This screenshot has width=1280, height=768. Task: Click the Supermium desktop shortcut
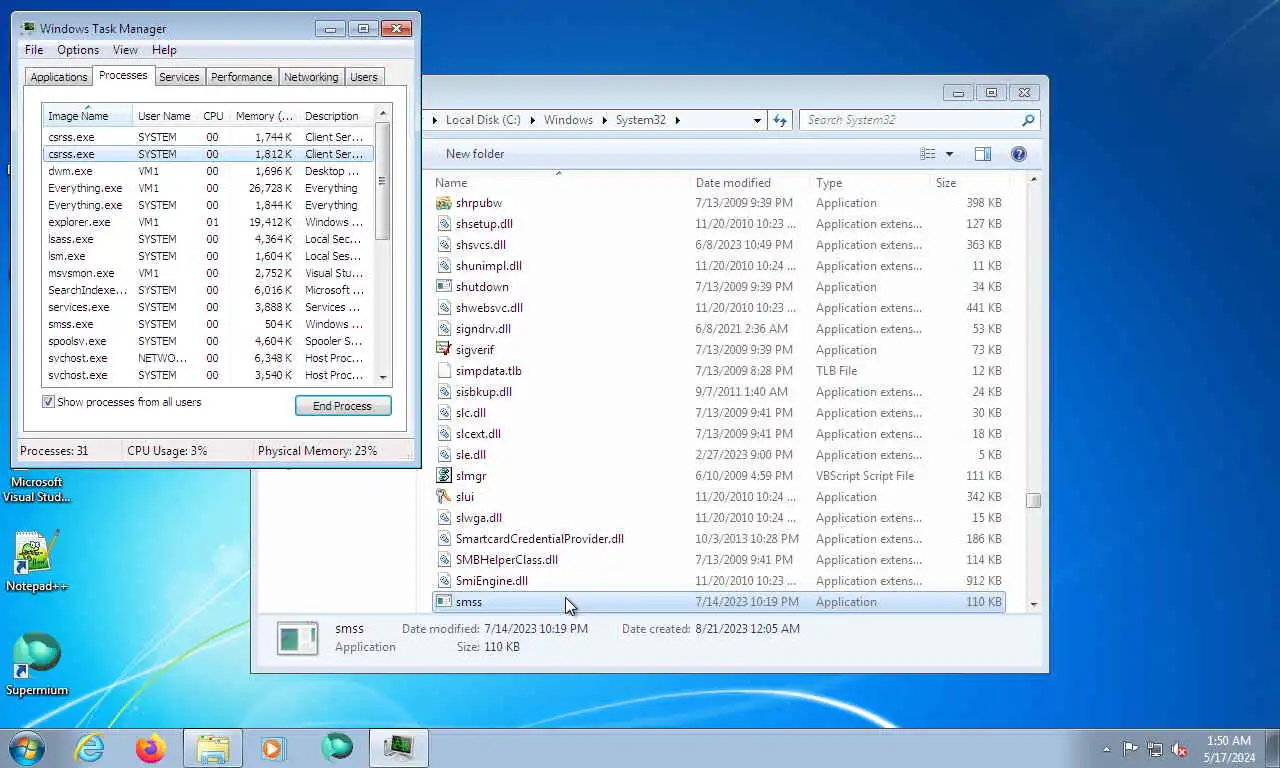pos(36,664)
